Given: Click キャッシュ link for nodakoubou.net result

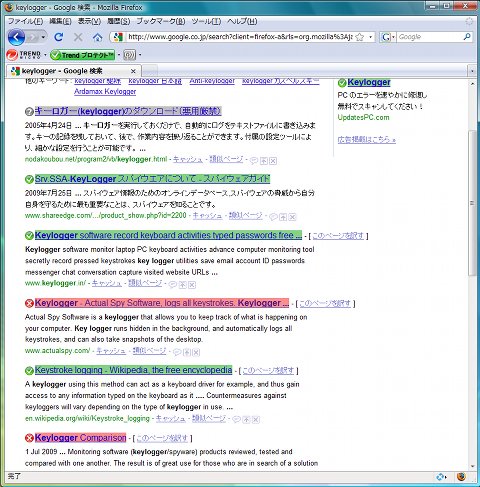Looking at the screenshot, I should pyautogui.click(x=188, y=159).
